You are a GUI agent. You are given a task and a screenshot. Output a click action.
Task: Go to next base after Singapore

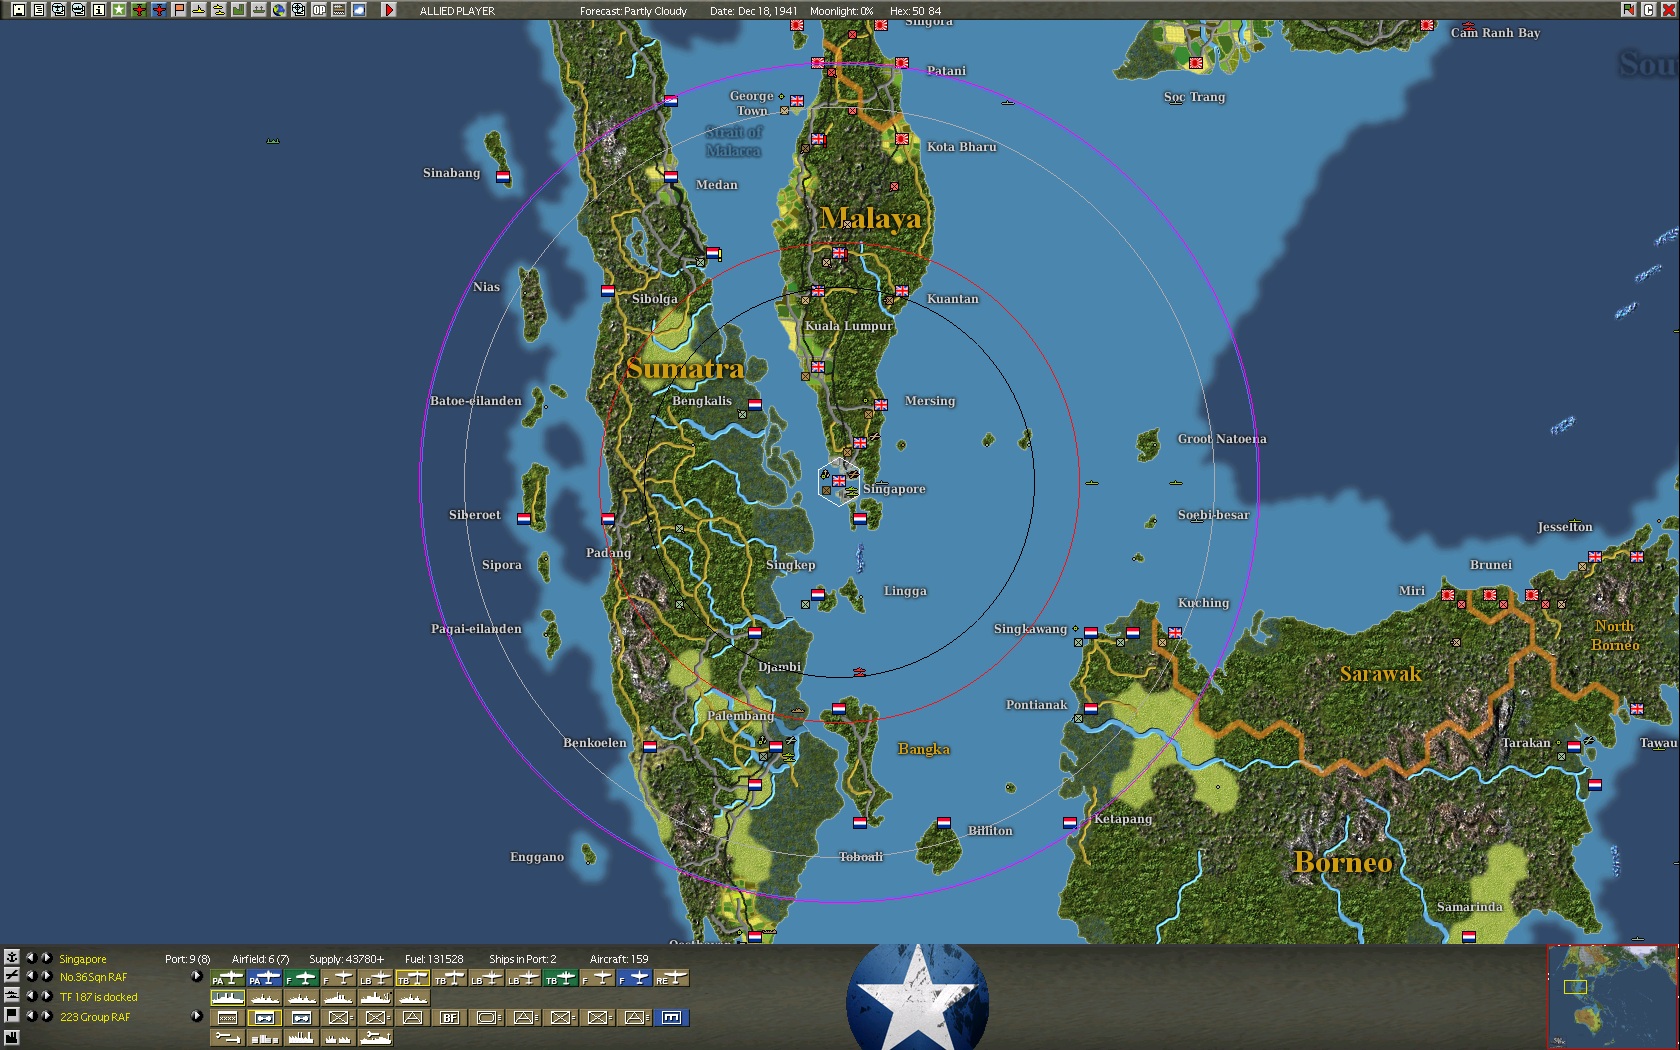tap(46, 958)
